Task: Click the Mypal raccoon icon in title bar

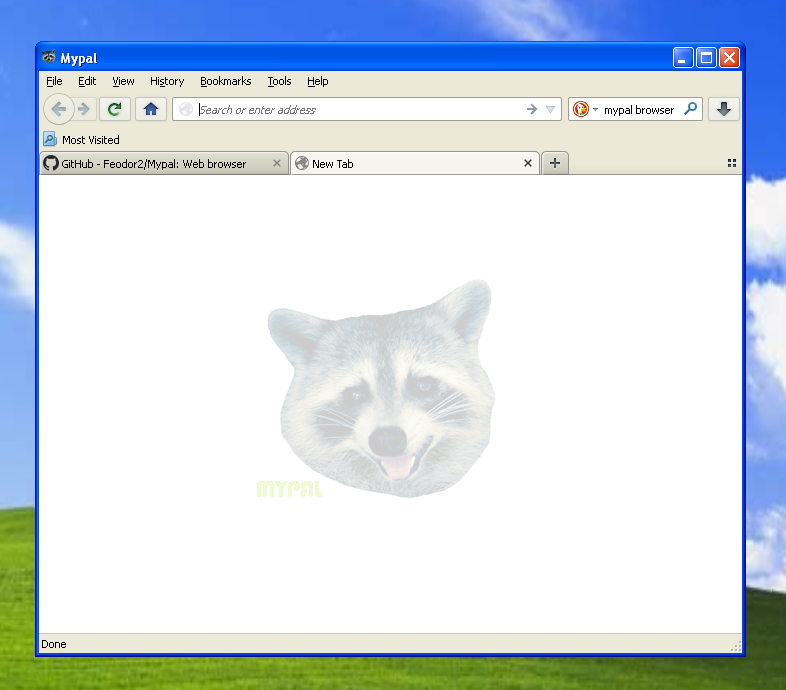Action: [49, 57]
